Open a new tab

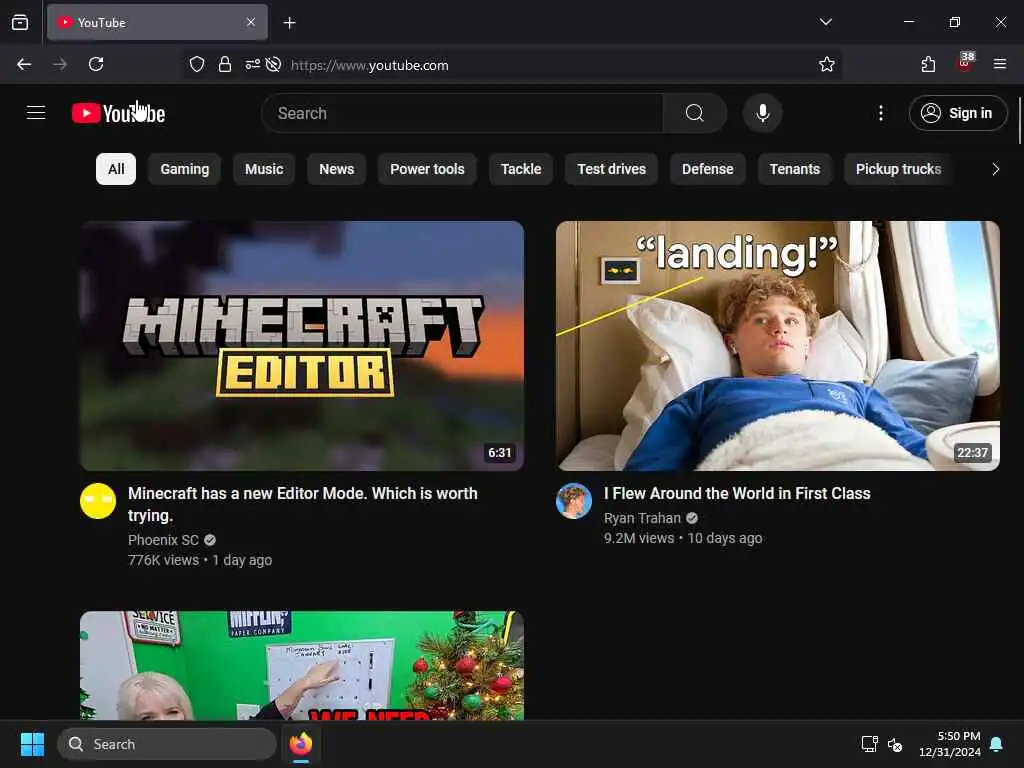click(x=289, y=23)
